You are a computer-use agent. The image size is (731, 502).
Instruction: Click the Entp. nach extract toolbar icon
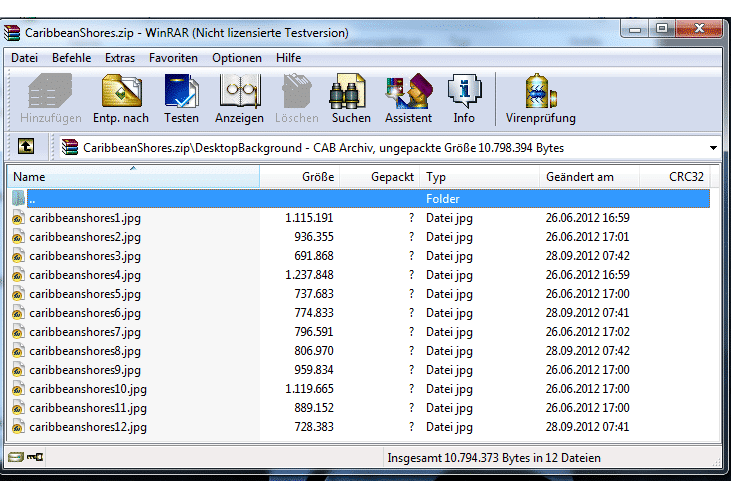click(121, 99)
